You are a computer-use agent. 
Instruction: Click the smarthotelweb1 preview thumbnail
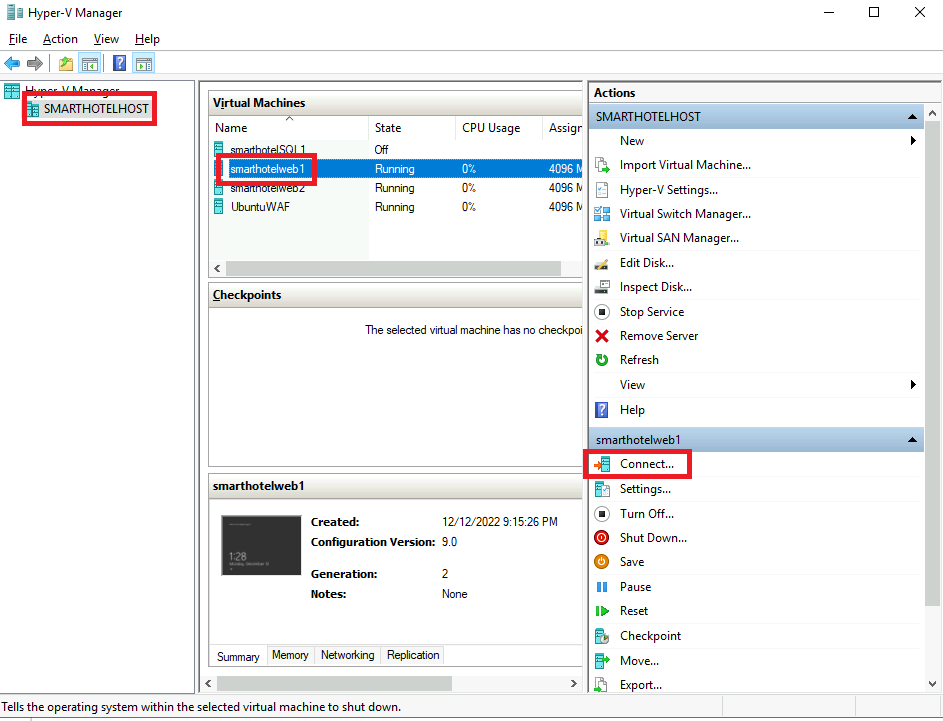click(261, 545)
